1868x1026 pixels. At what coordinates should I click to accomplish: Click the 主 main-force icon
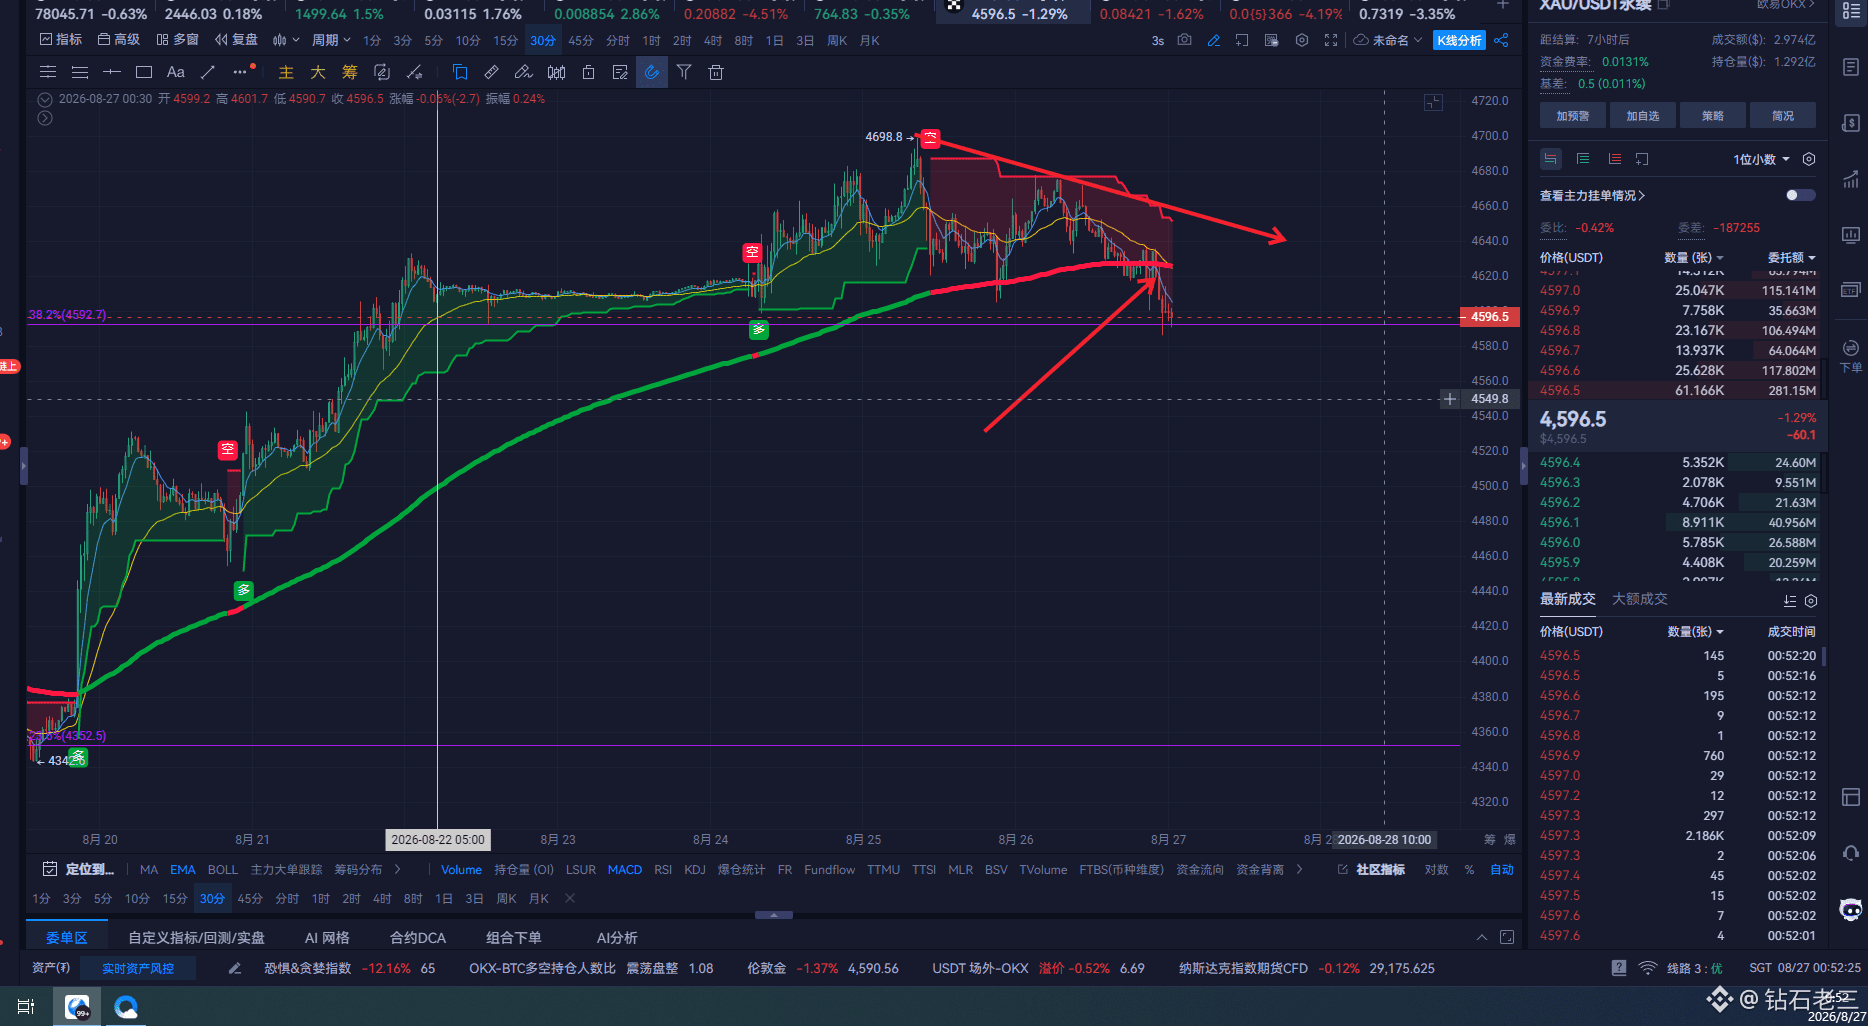[x=286, y=72]
